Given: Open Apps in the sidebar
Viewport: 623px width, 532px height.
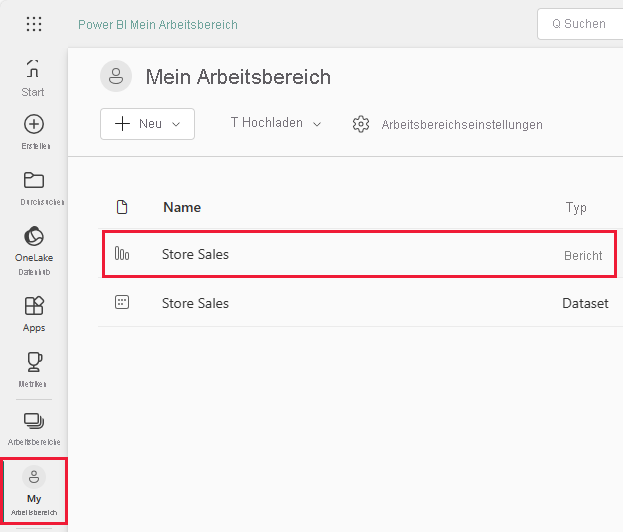Looking at the screenshot, I should coord(34,314).
